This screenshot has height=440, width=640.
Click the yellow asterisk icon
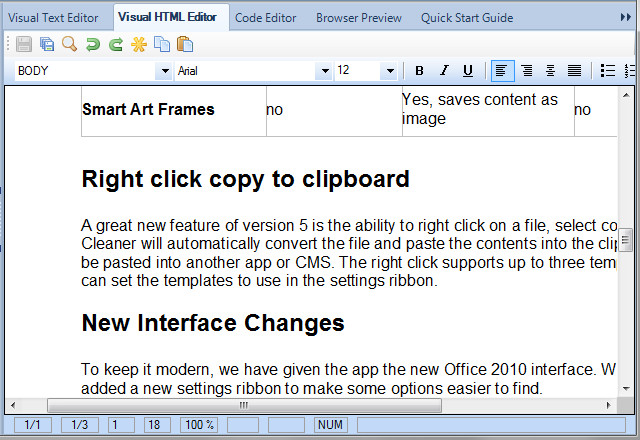click(x=139, y=44)
